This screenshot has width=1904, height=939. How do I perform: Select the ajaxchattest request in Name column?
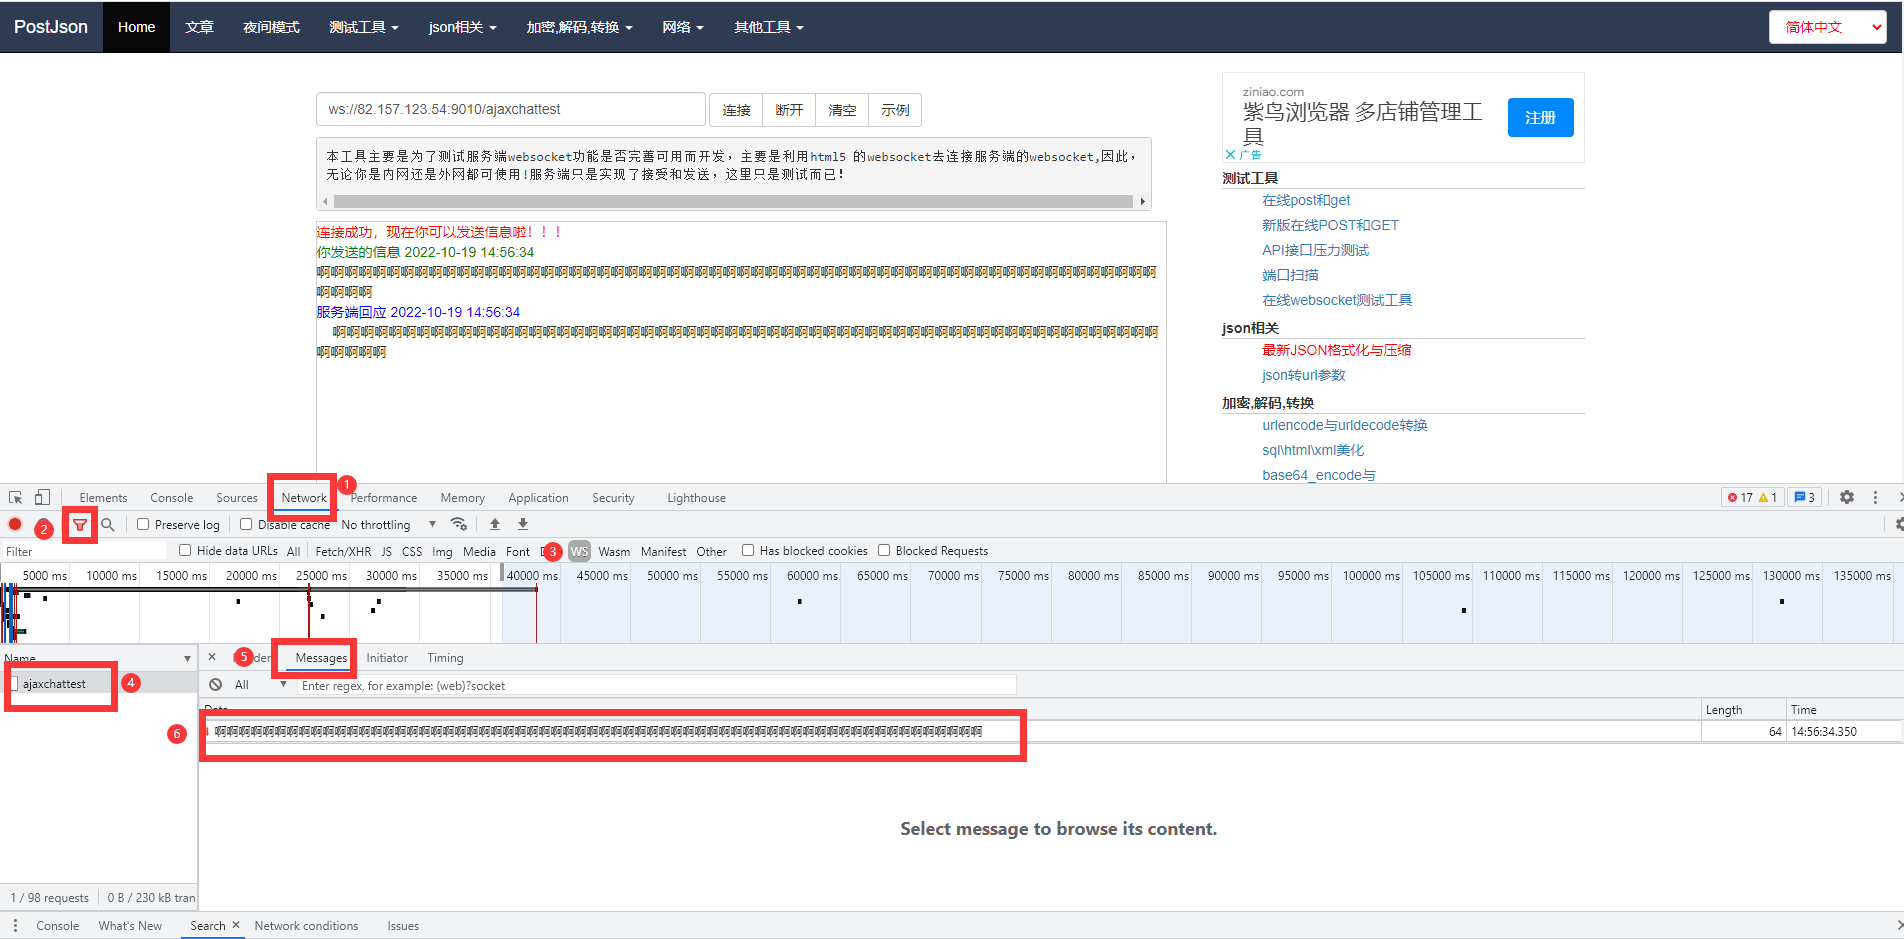[53, 684]
